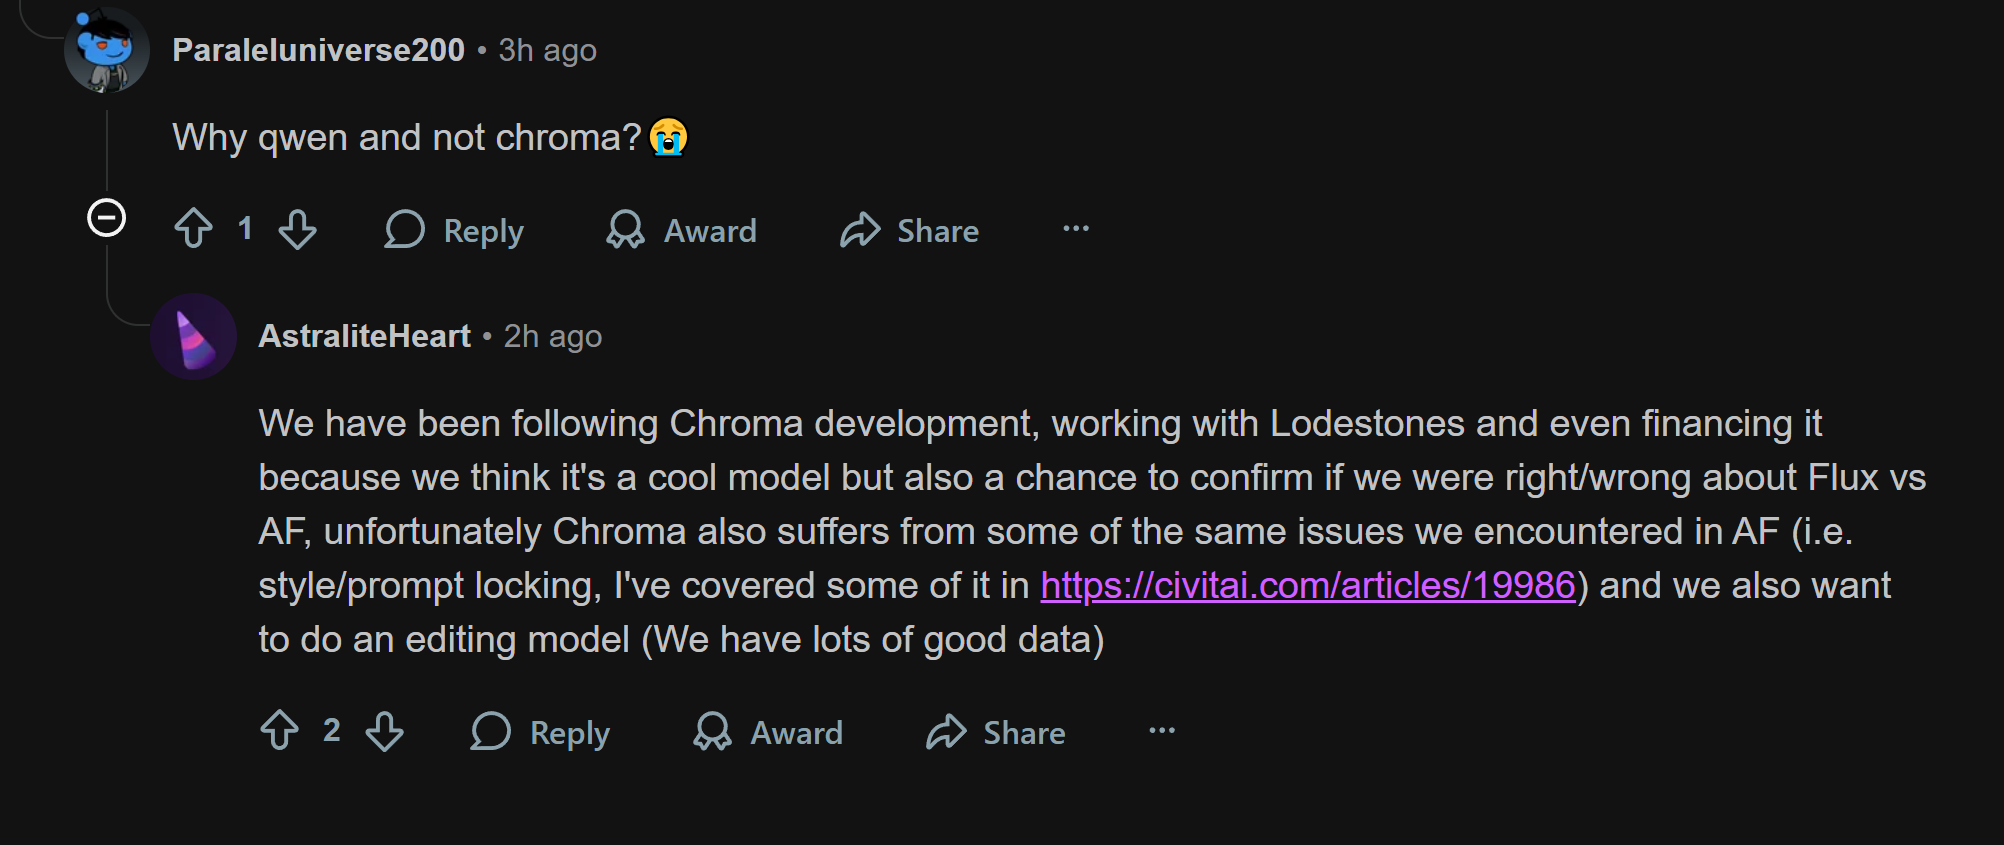
Task: Give award to Paraleluniverse200's comment
Action: point(682,230)
